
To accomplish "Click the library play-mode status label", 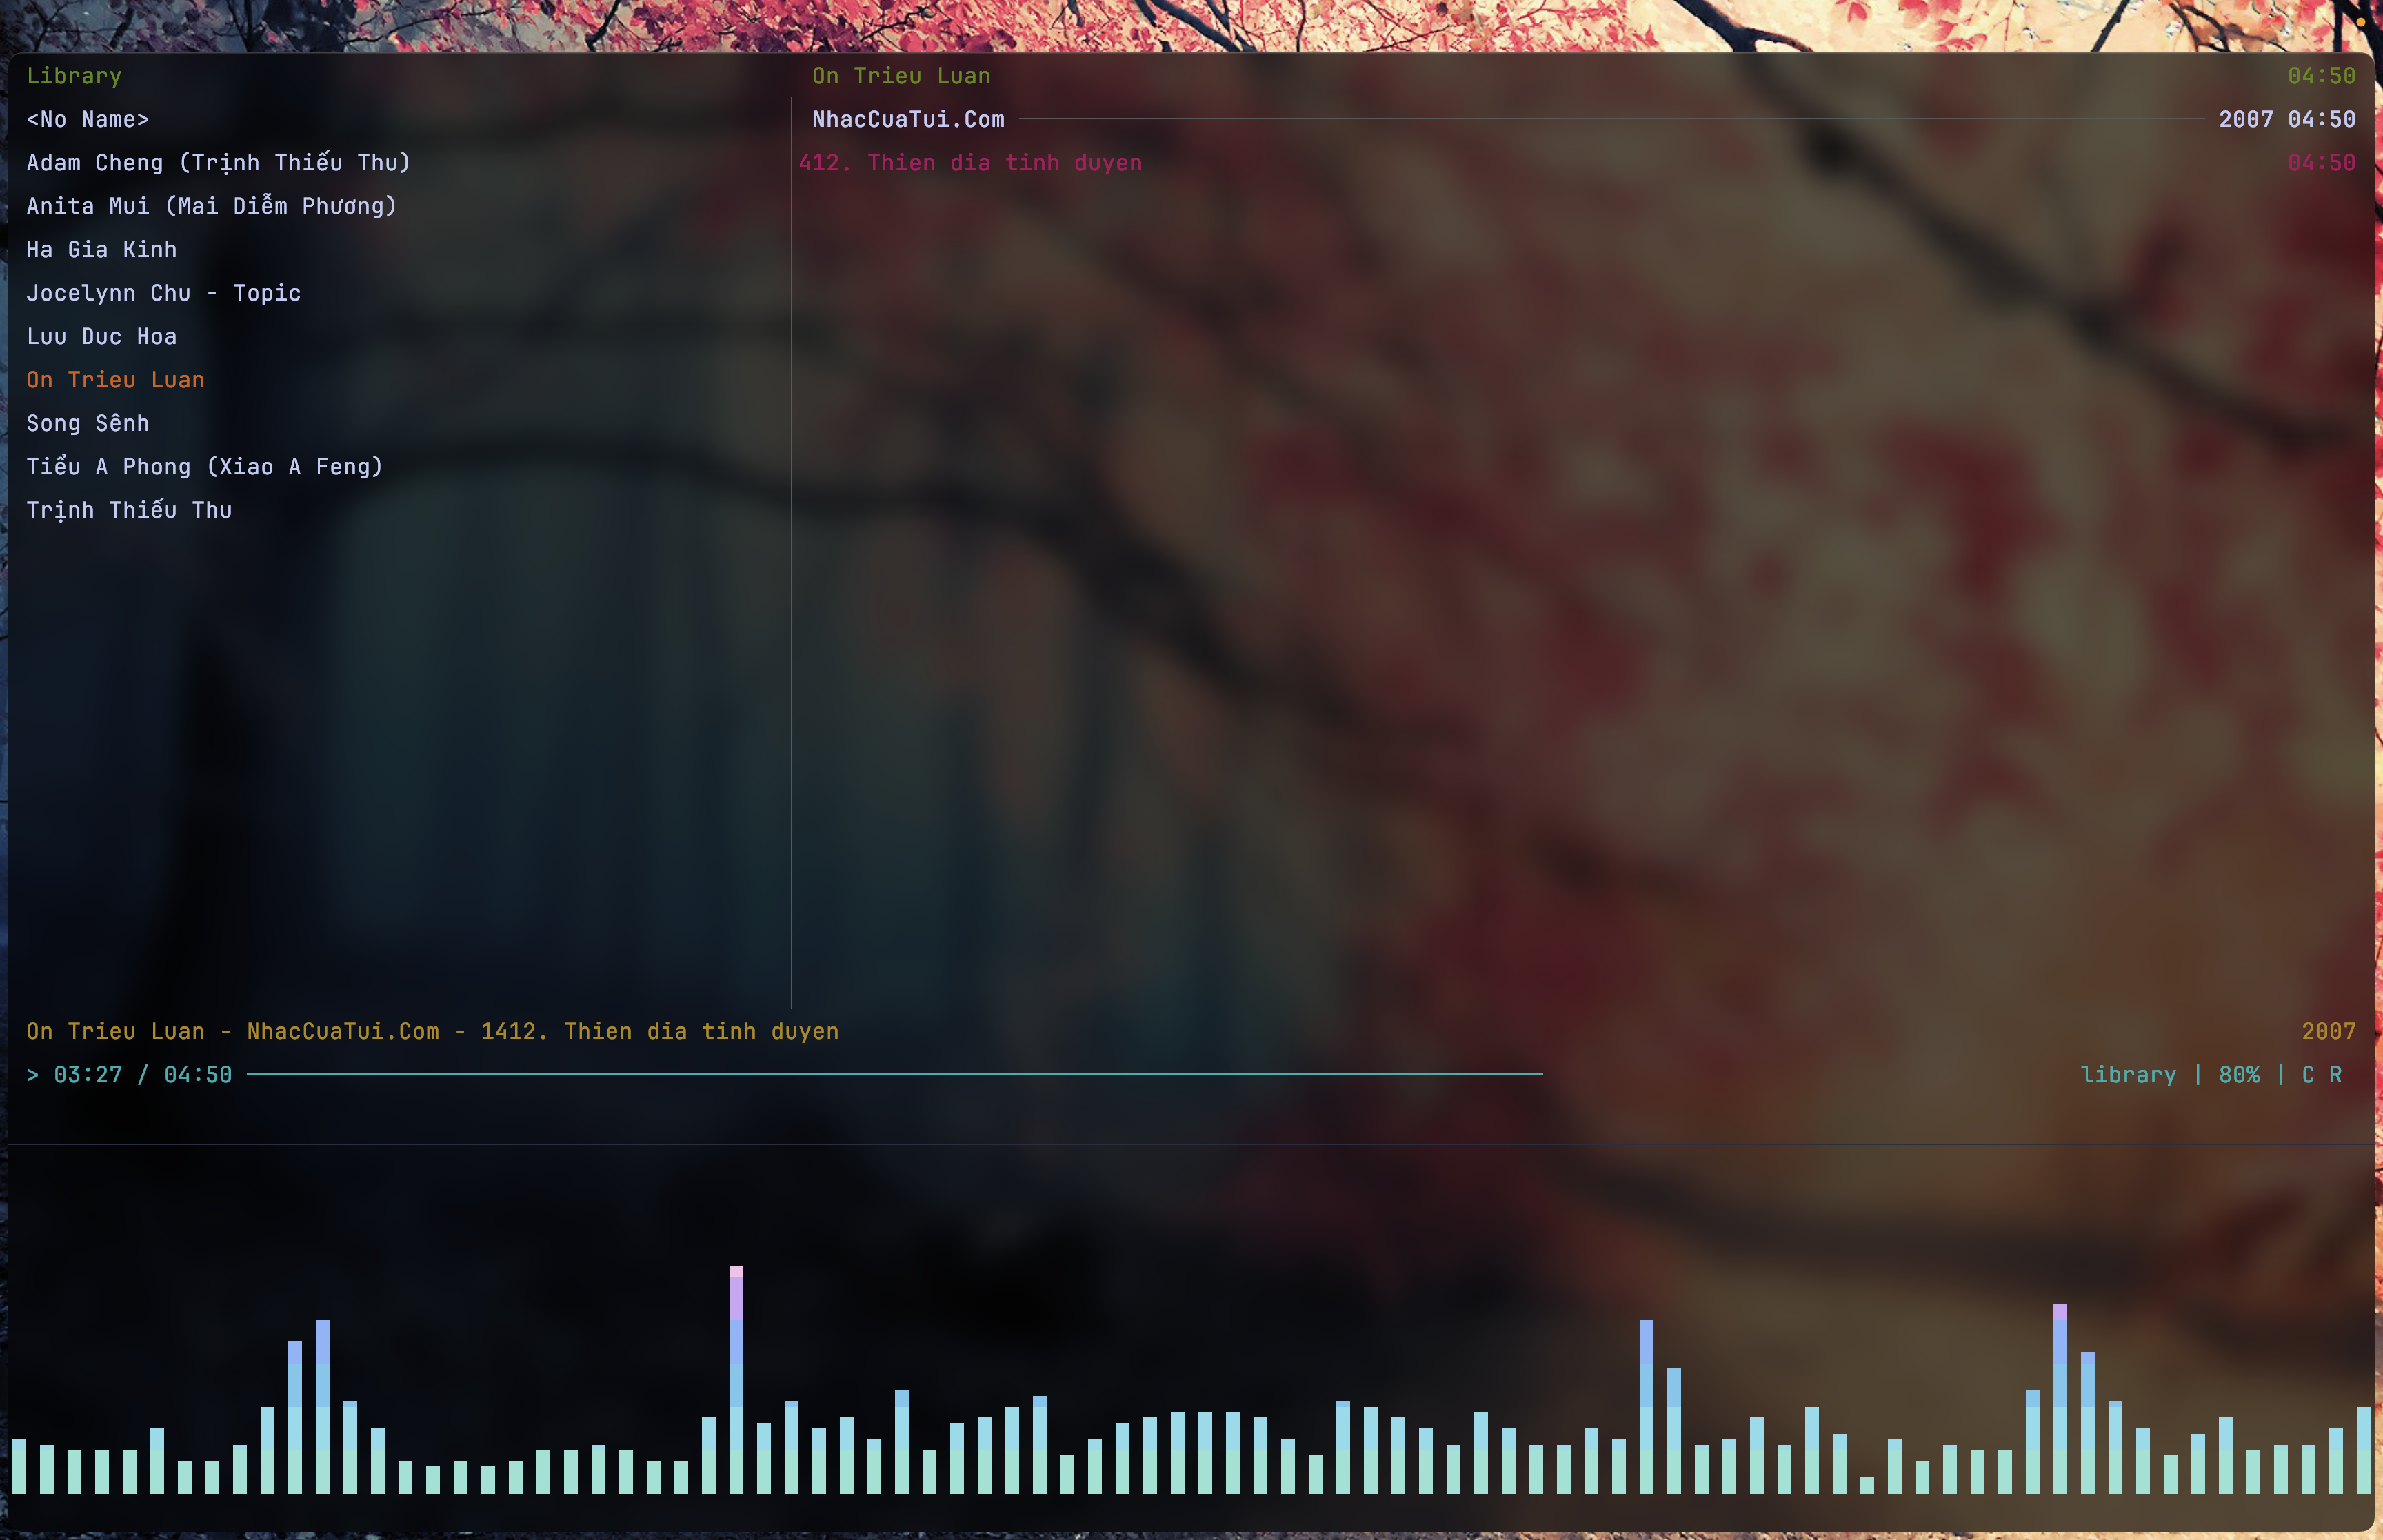I will tap(2128, 1075).
